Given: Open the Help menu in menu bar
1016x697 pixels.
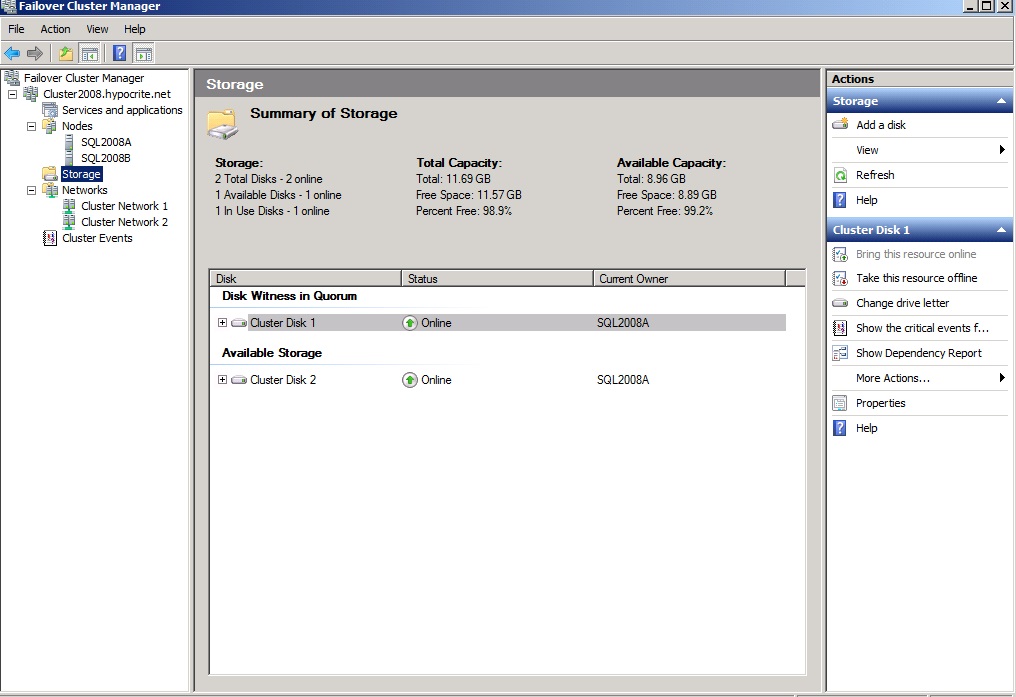Looking at the screenshot, I should (135, 29).
